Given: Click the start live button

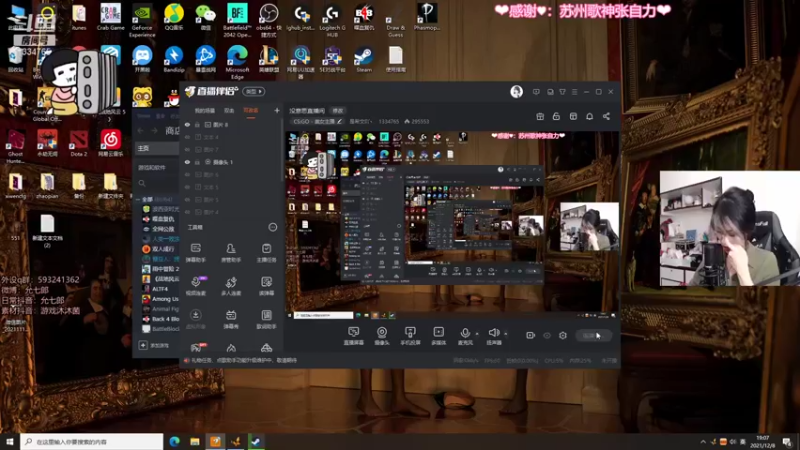Looking at the screenshot, I should [x=593, y=335].
